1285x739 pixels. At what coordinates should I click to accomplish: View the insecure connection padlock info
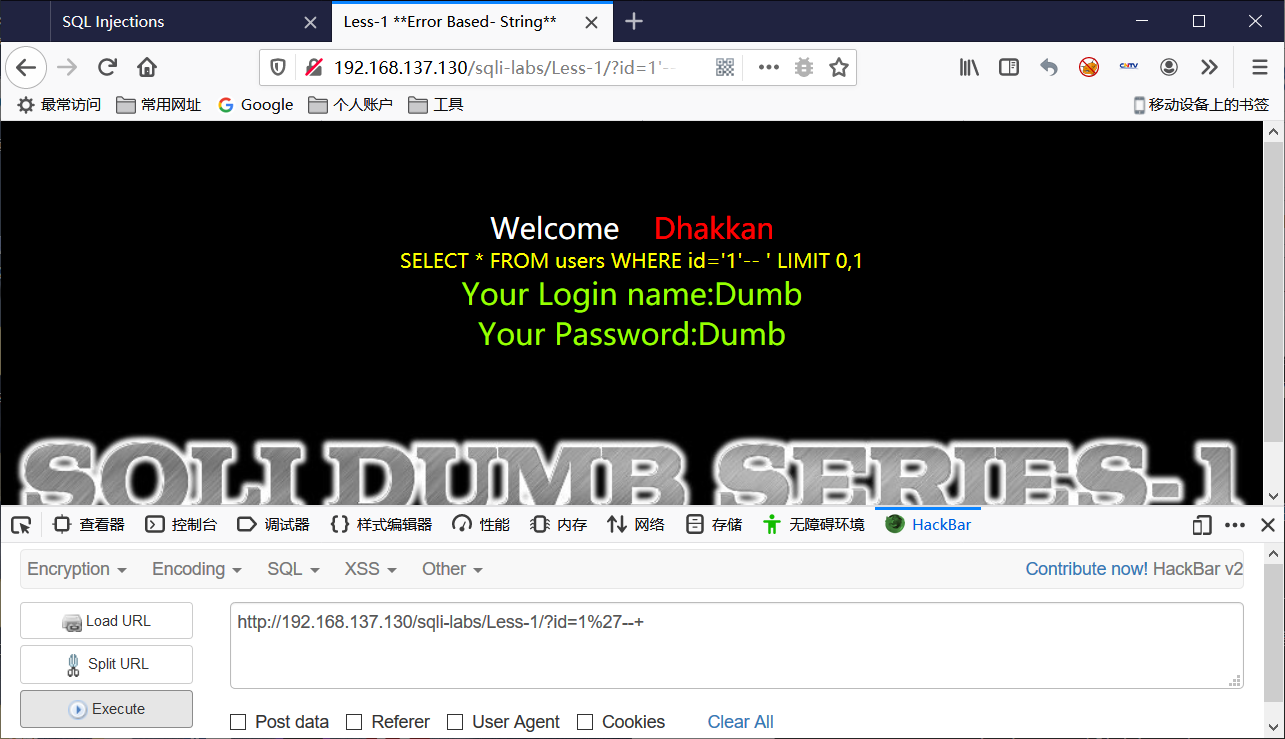tap(314, 67)
